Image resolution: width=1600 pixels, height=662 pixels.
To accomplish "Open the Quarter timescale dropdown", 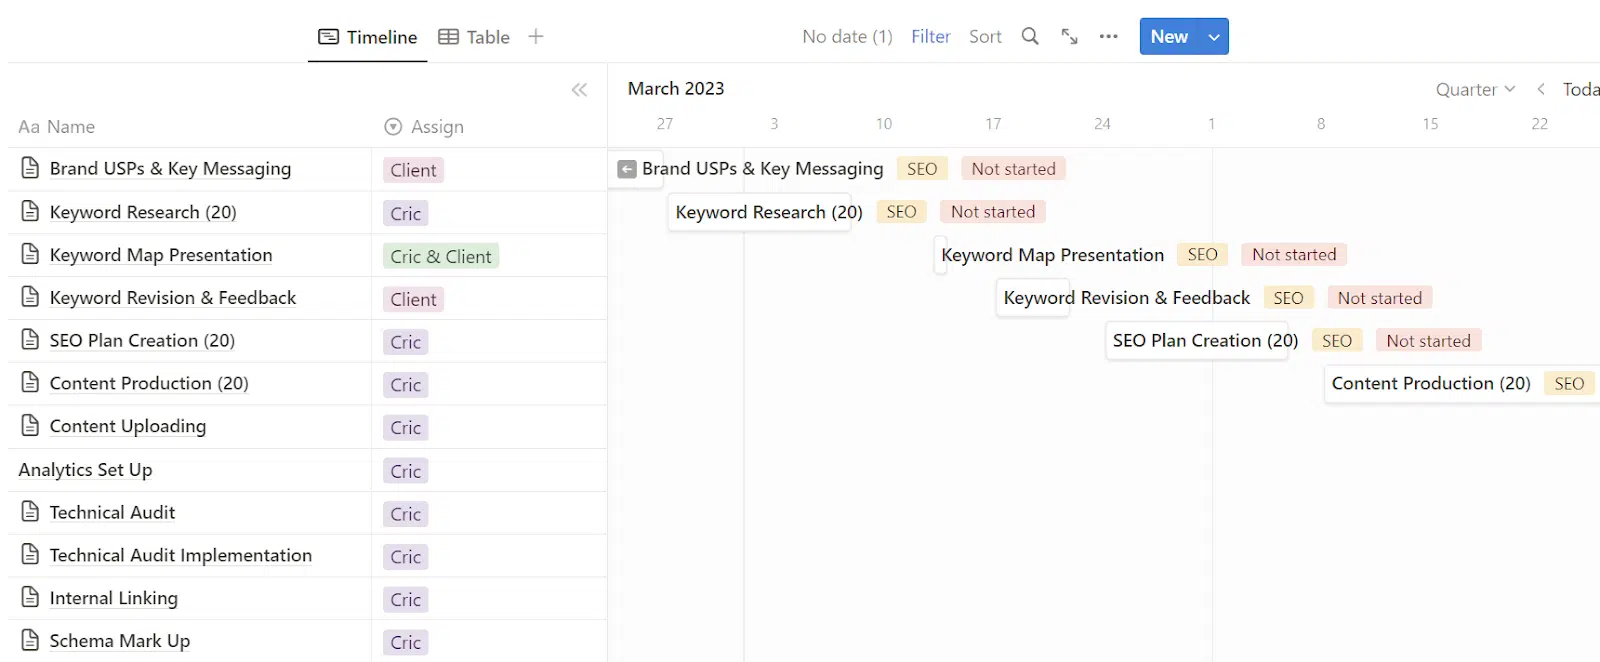I will 1475,89.
